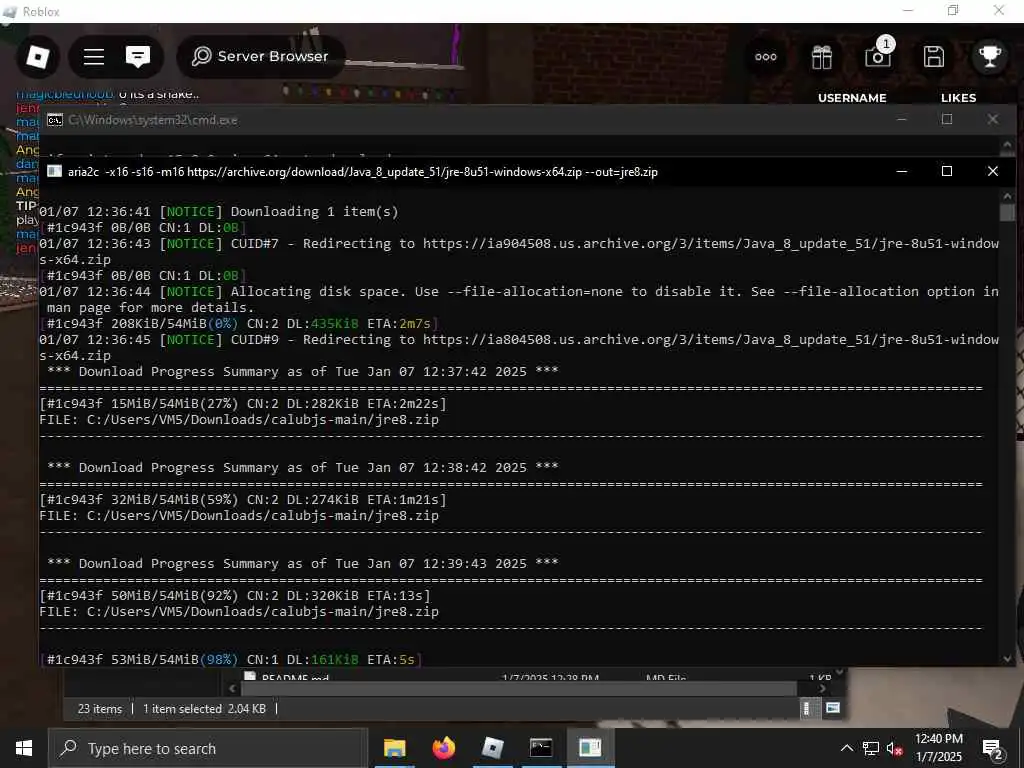Open the notification center icon

tap(993, 749)
